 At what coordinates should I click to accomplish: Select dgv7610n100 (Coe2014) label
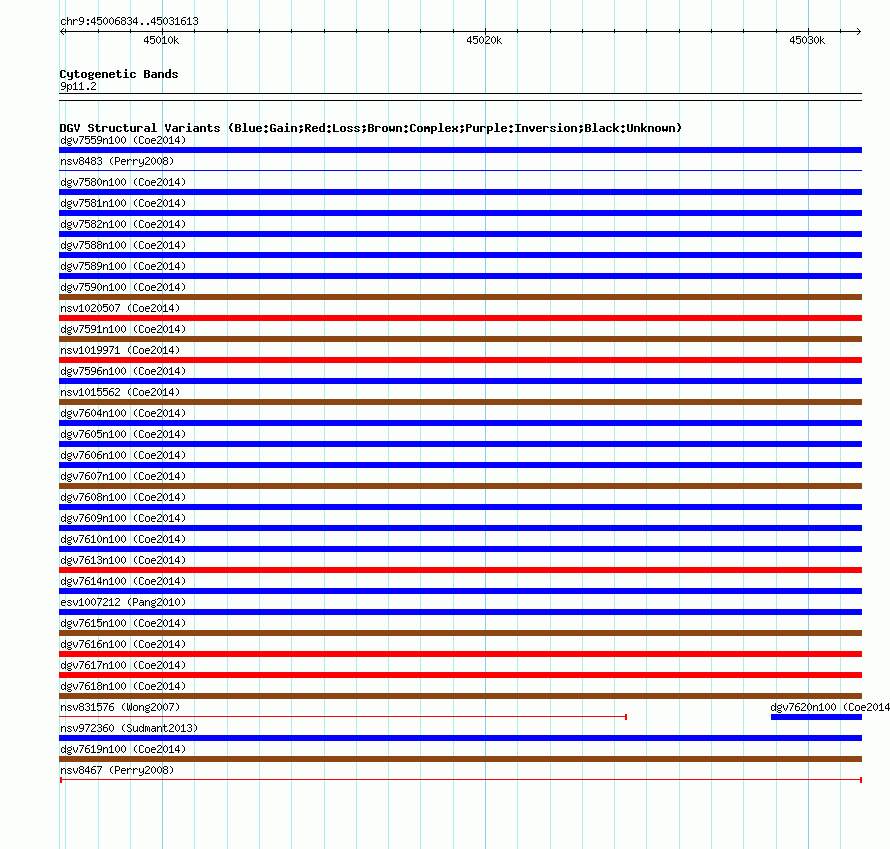[123, 539]
